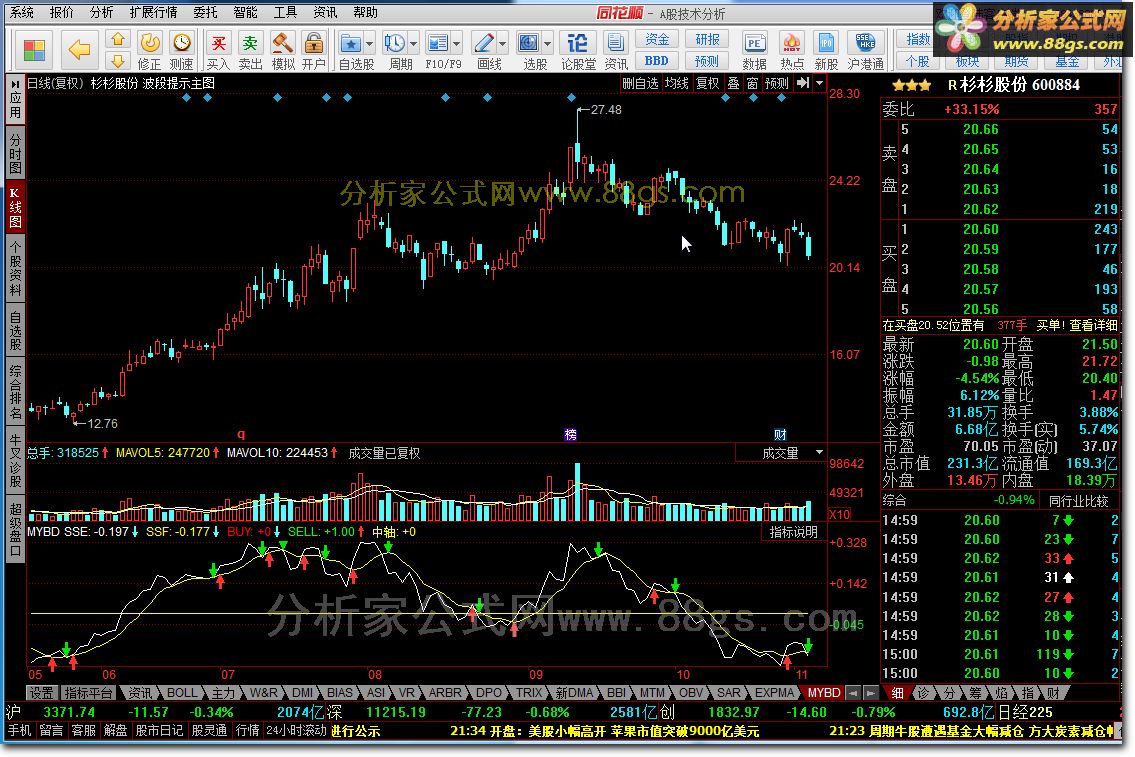Click the 周期 period clock icon
This screenshot has width=1135, height=757.
tap(394, 44)
